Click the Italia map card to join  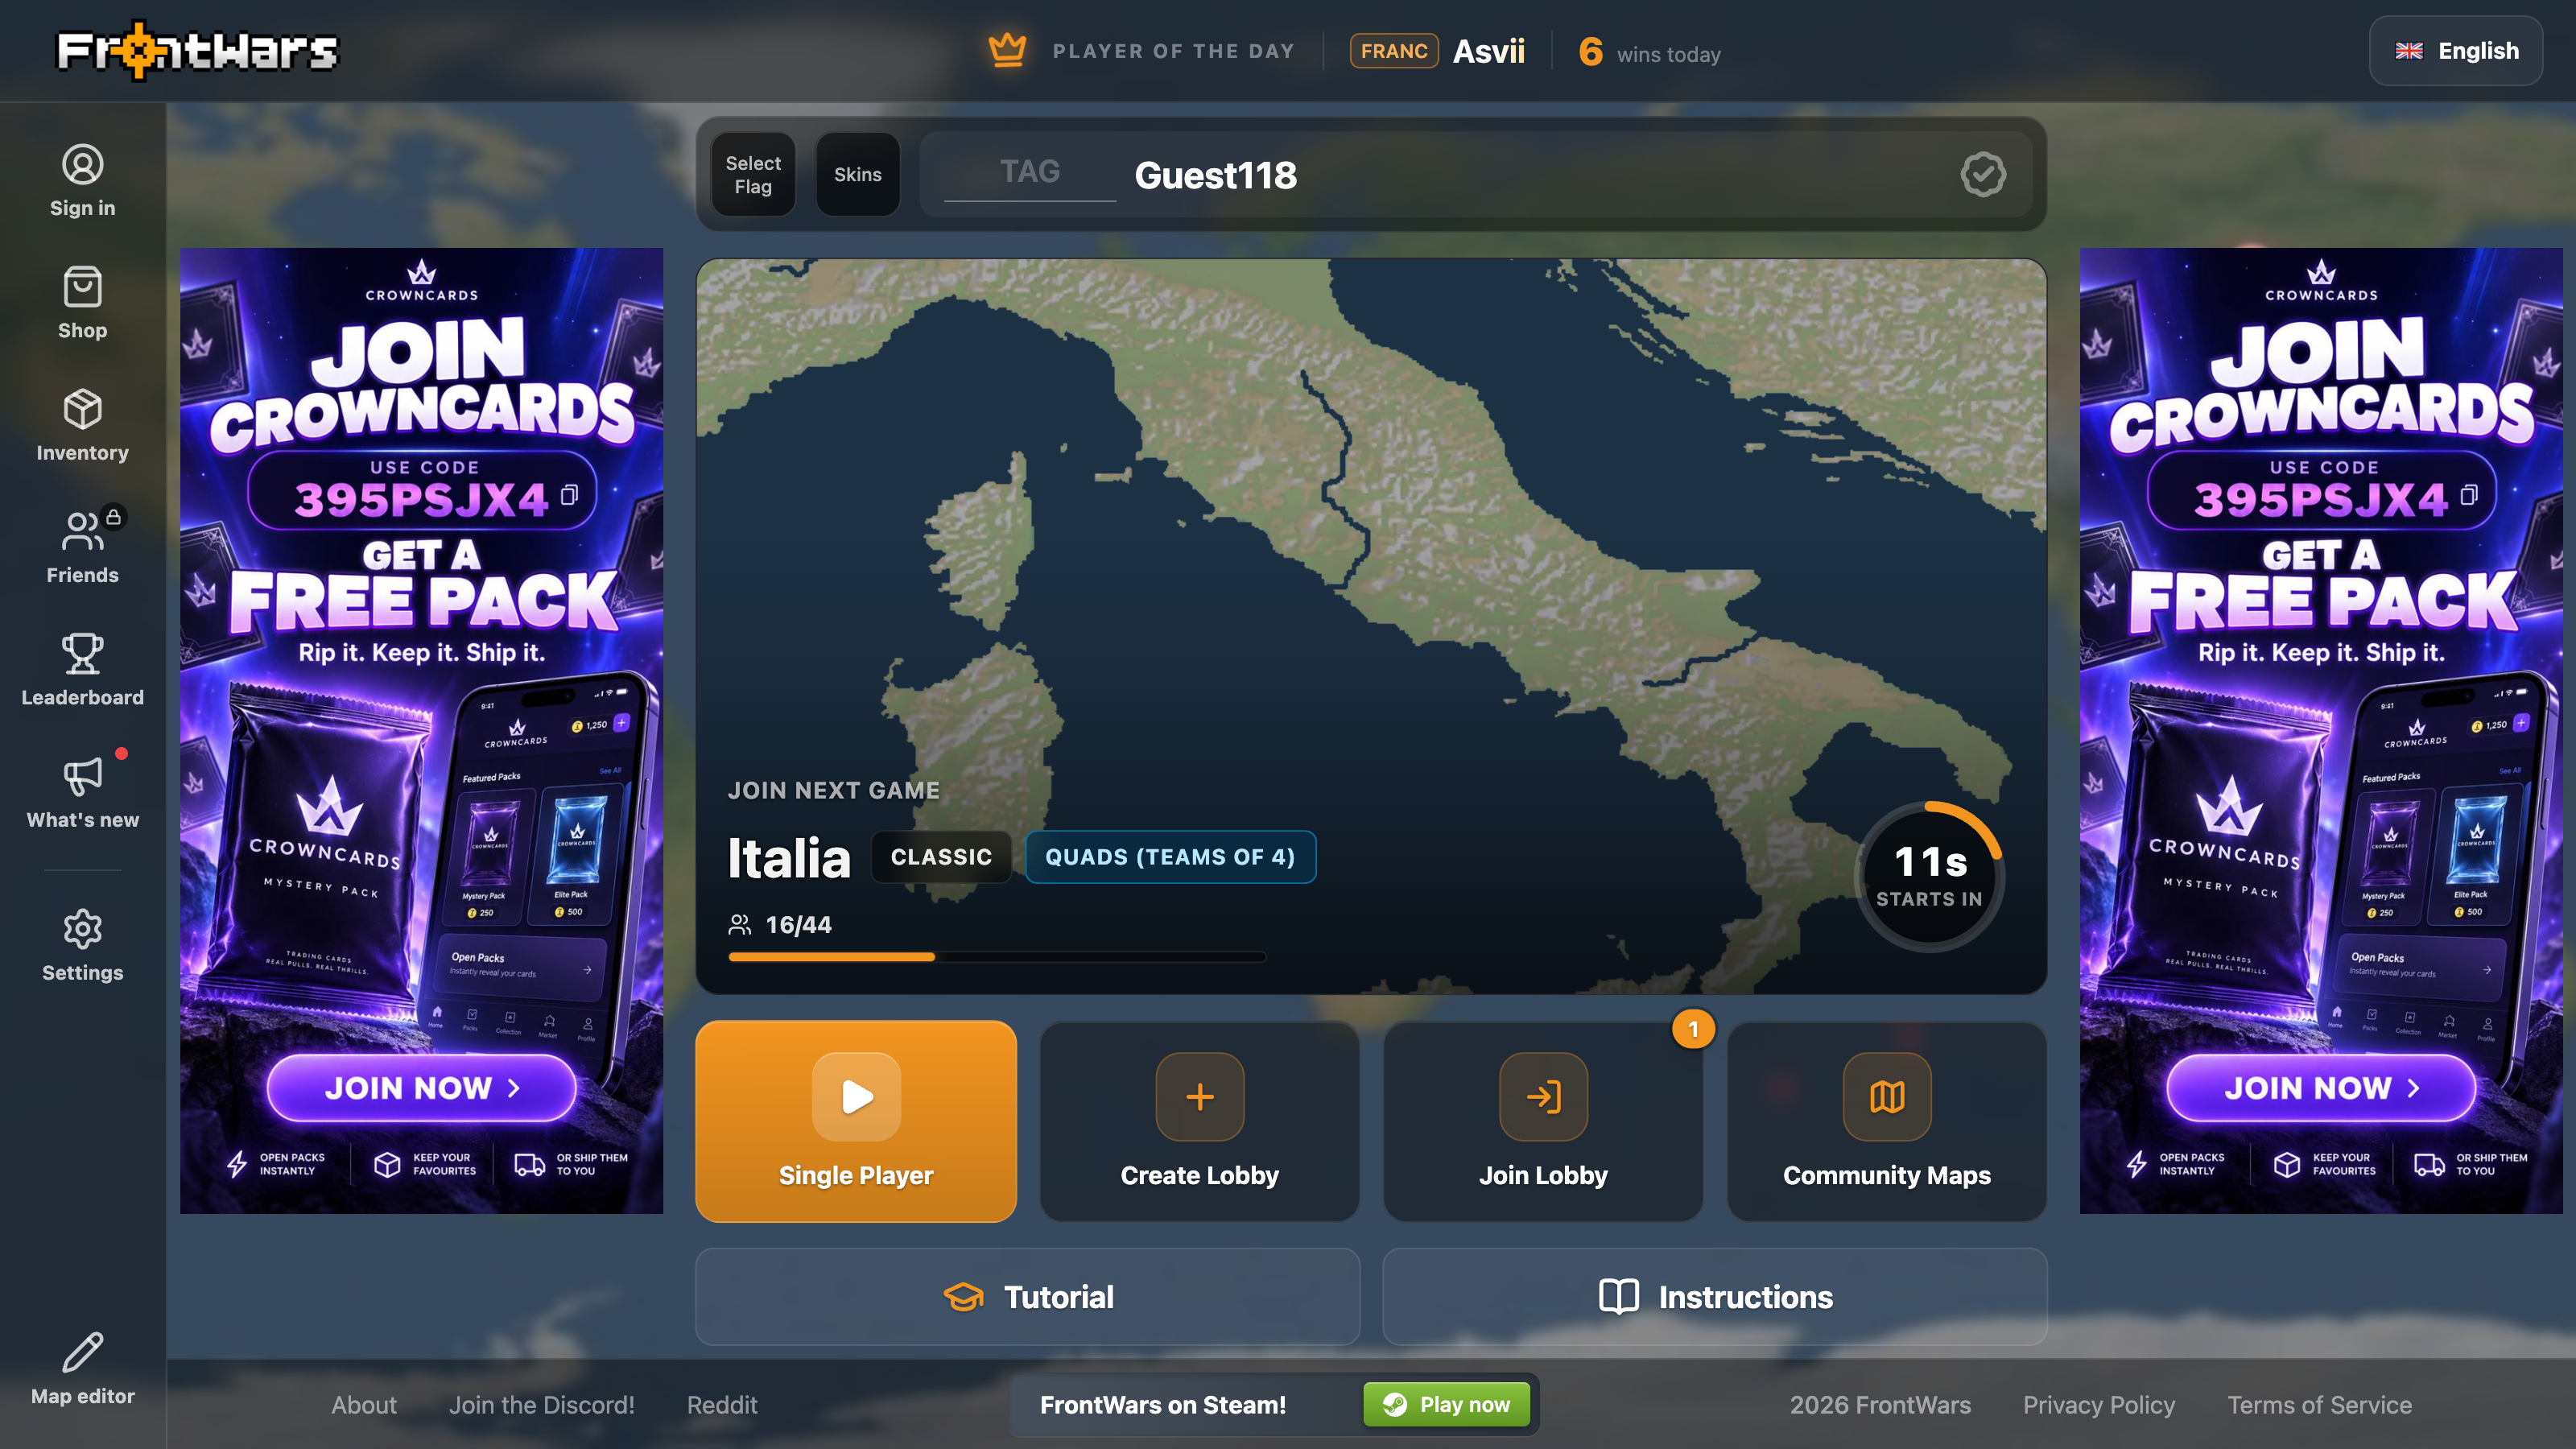(1371, 626)
